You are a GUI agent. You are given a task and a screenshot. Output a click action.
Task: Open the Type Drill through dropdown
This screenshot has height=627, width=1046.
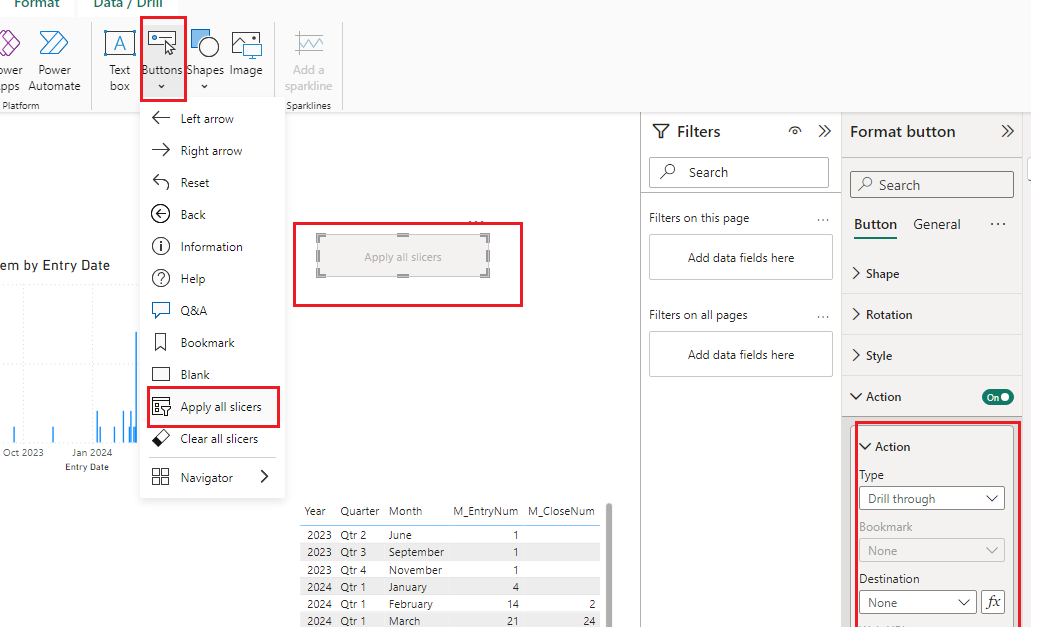tap(931, 498)
